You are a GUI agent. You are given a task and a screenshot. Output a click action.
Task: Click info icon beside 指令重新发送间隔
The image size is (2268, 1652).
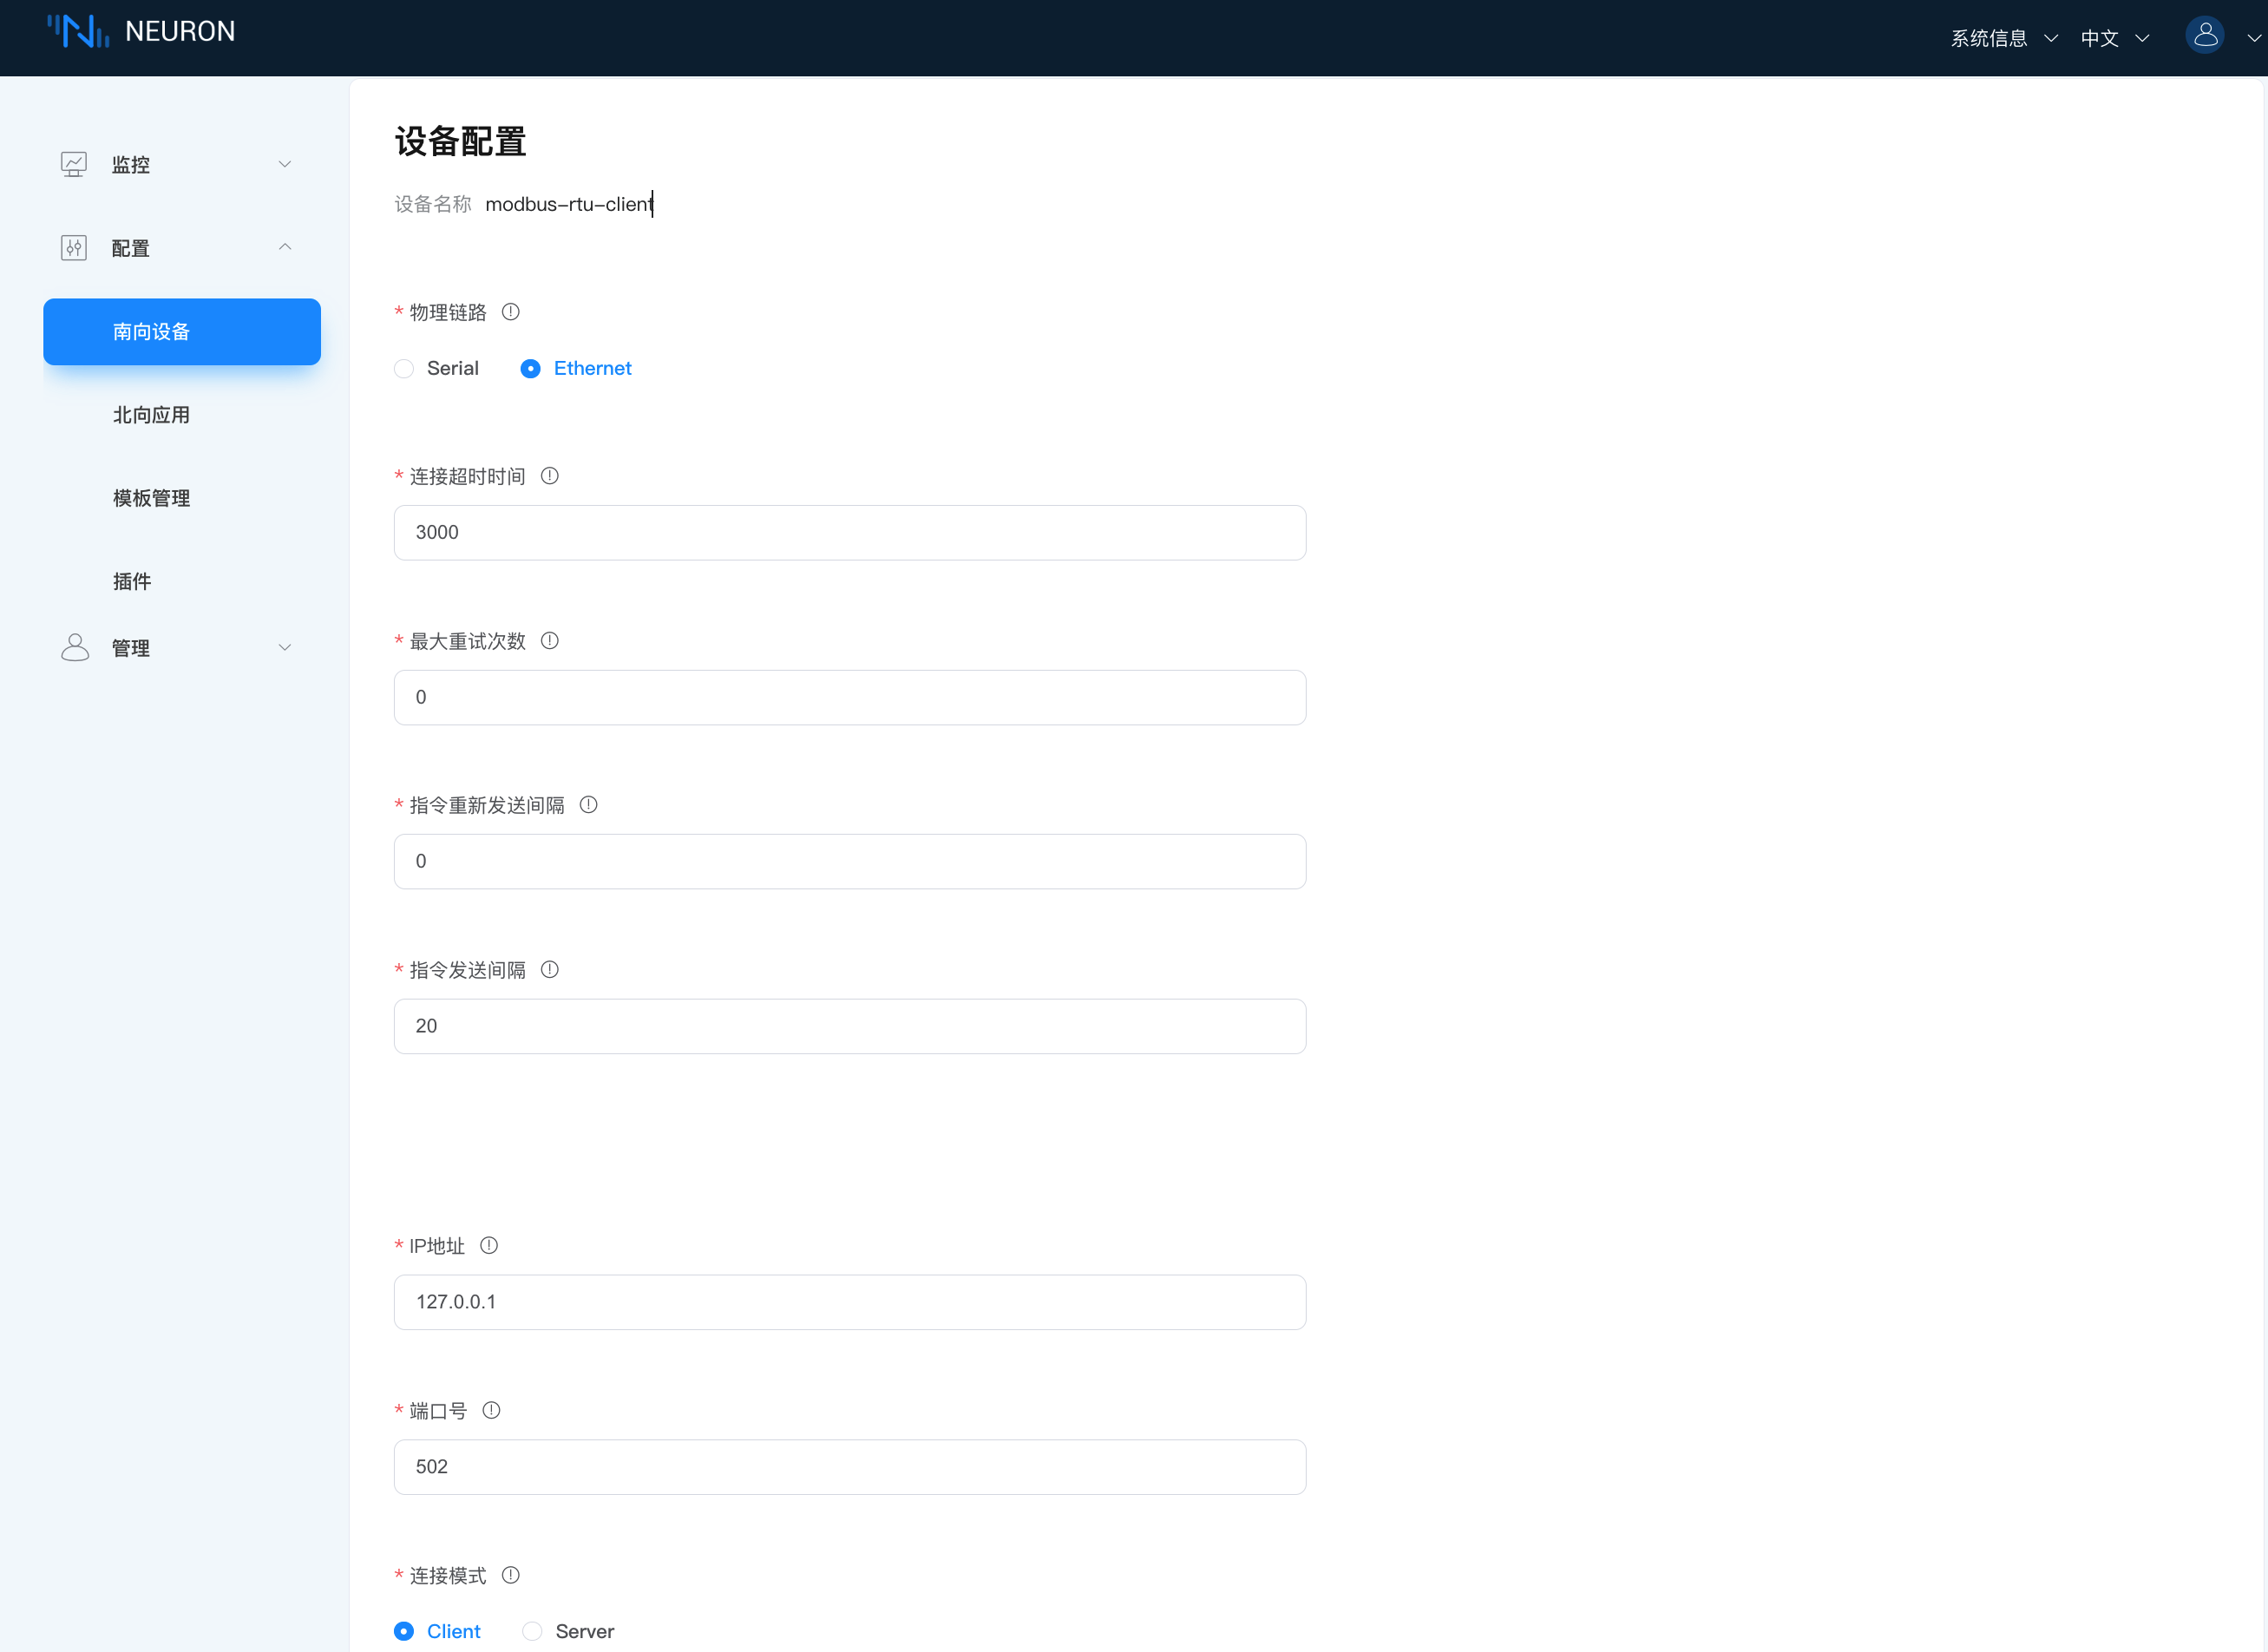pyautogui.click(x=589, y=805)
